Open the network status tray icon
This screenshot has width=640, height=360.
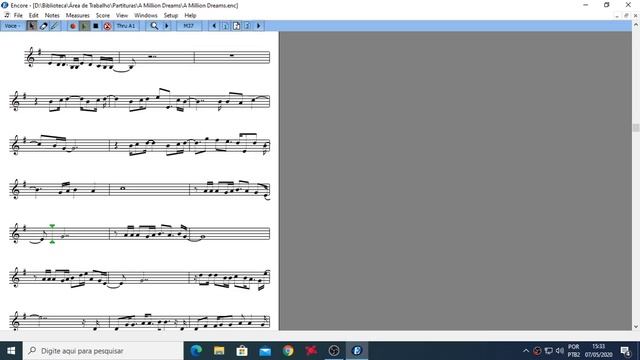pyautogui.click(x=549, y=351)
